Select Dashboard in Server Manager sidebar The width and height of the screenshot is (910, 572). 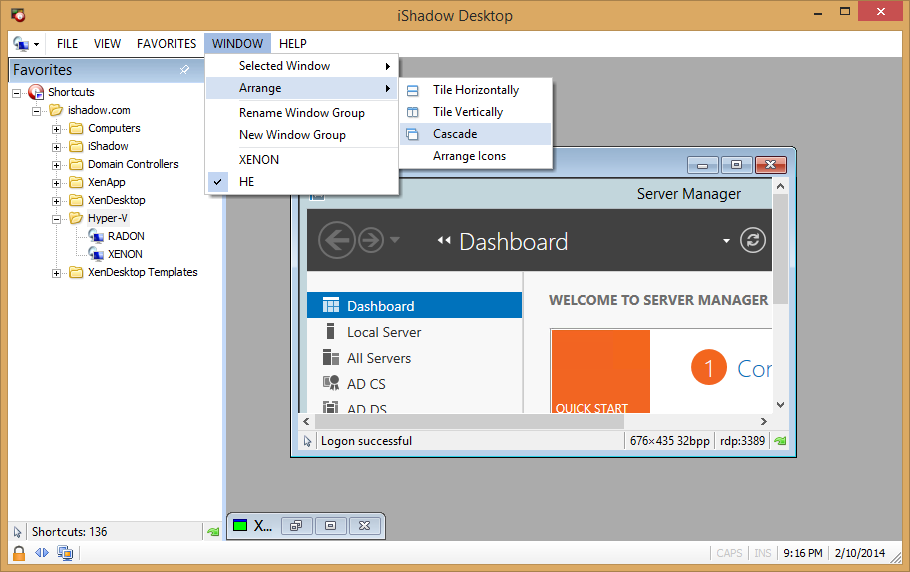[x=414, y=306]
